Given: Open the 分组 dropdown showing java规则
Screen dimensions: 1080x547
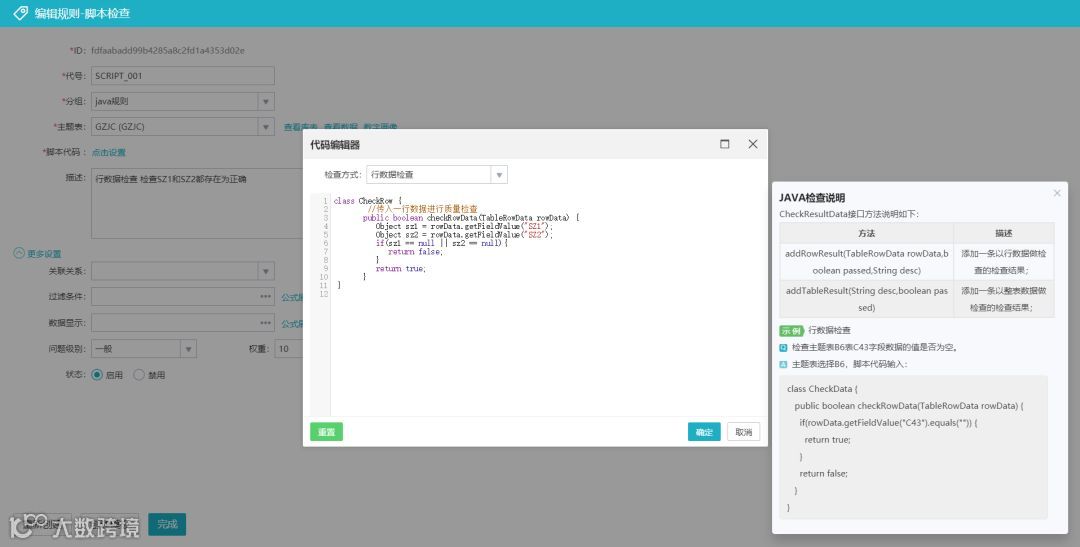Looking at the screenshot, I should tap(183, 101).
